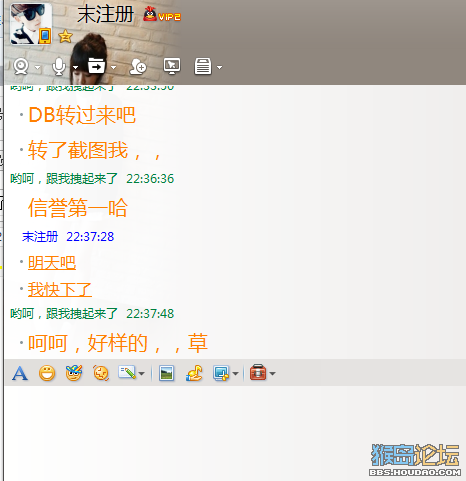Send a window shake nudge

pyautogui.click(x=101, y=373)
